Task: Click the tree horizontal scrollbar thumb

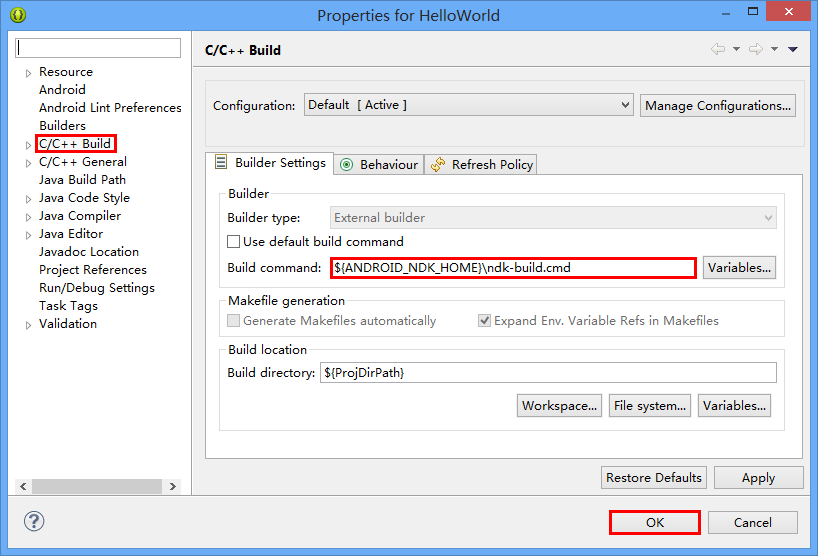Action: (x=97, y=486)
